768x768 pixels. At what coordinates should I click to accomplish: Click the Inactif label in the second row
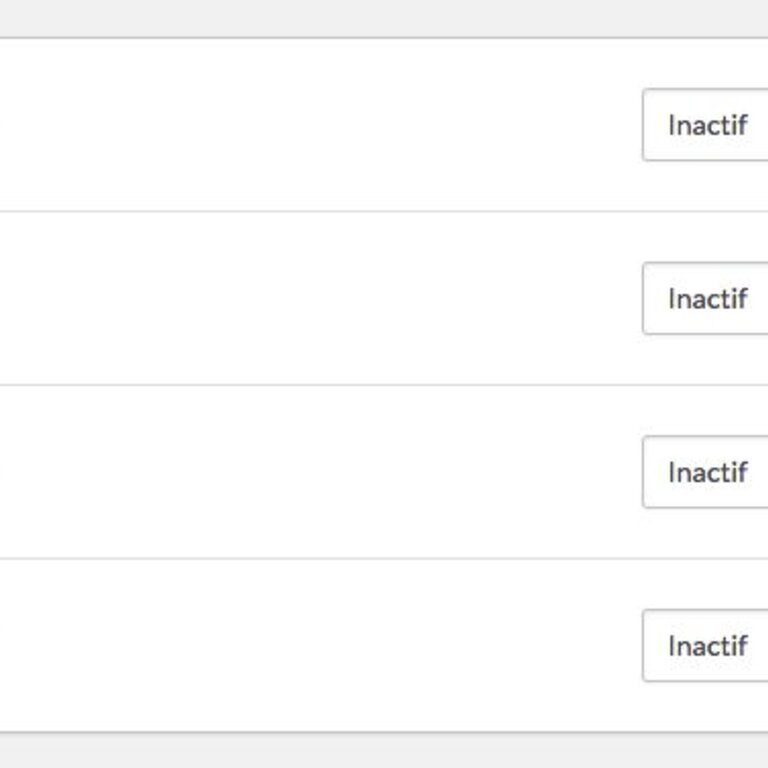pyautogui.click(x=708, y=298)
